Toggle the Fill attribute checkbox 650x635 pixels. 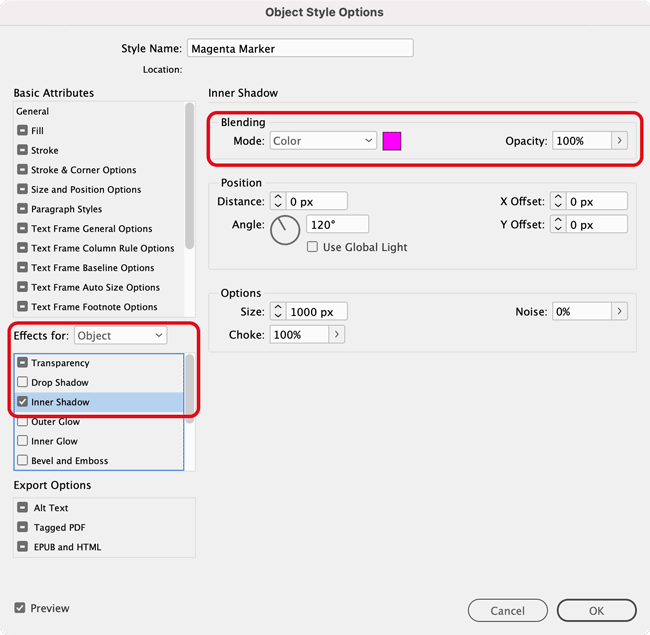click(22, 131)
